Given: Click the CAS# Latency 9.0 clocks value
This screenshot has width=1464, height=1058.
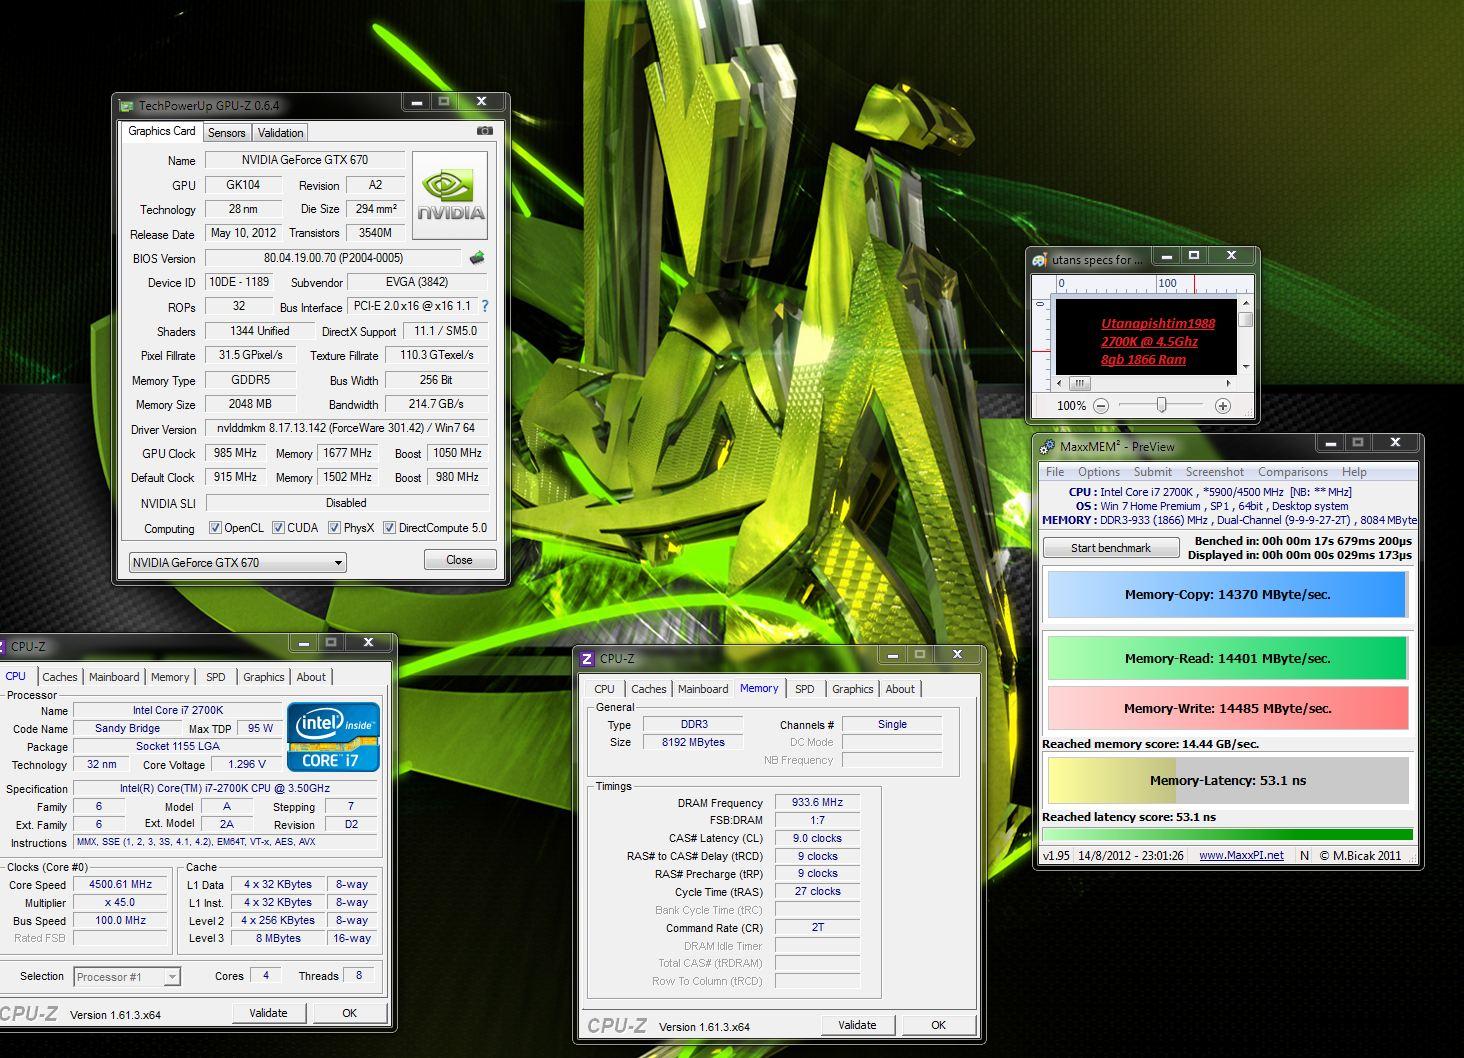Looking at the screenshot, I should 817,838.
